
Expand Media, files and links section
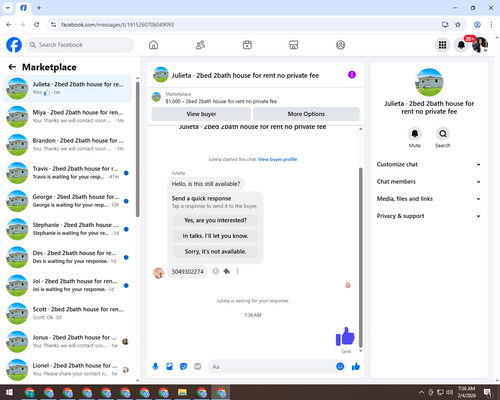coord(429,199)
